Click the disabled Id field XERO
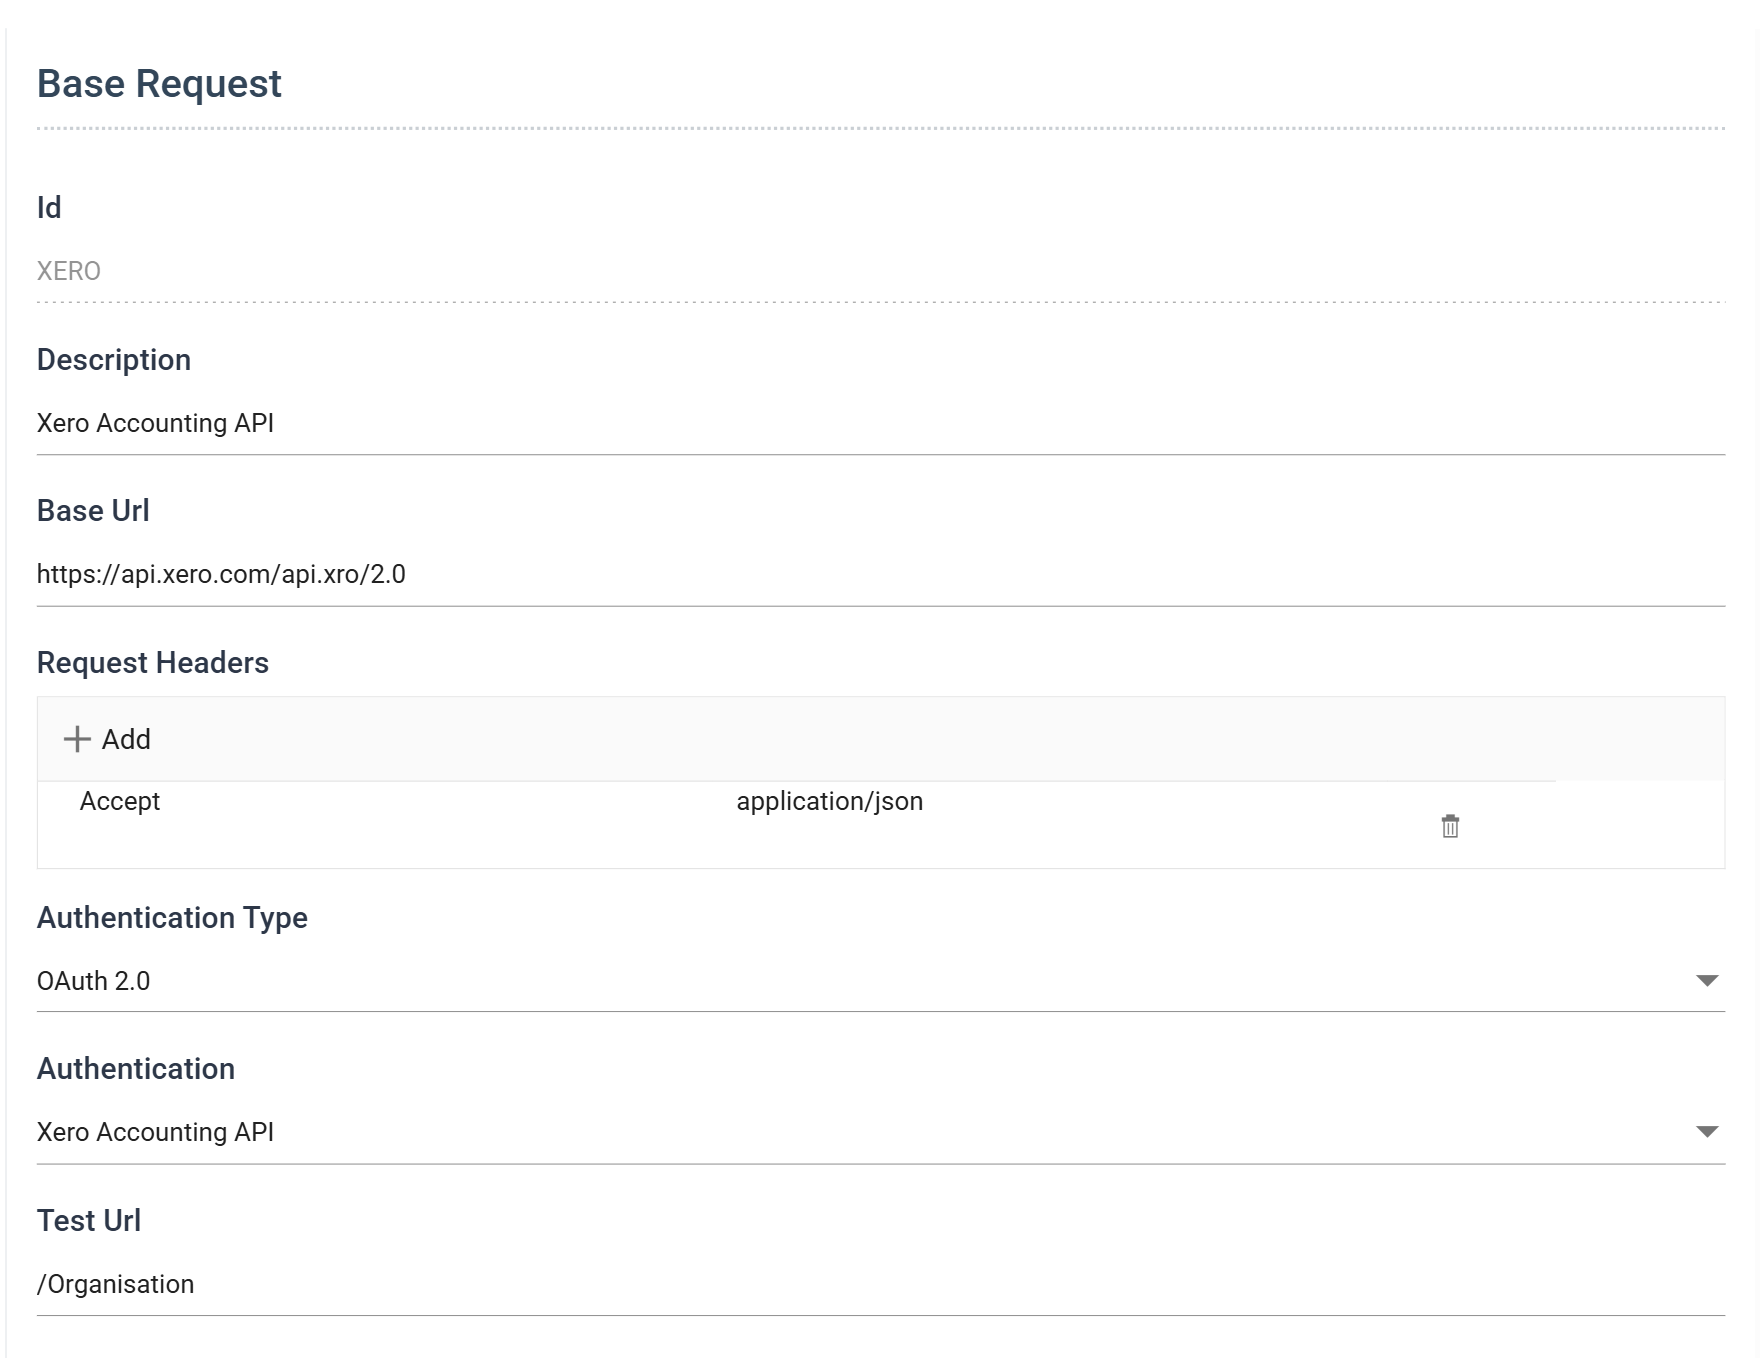This screenshot has width=1760, height=1358. click(x=881, y=272)
